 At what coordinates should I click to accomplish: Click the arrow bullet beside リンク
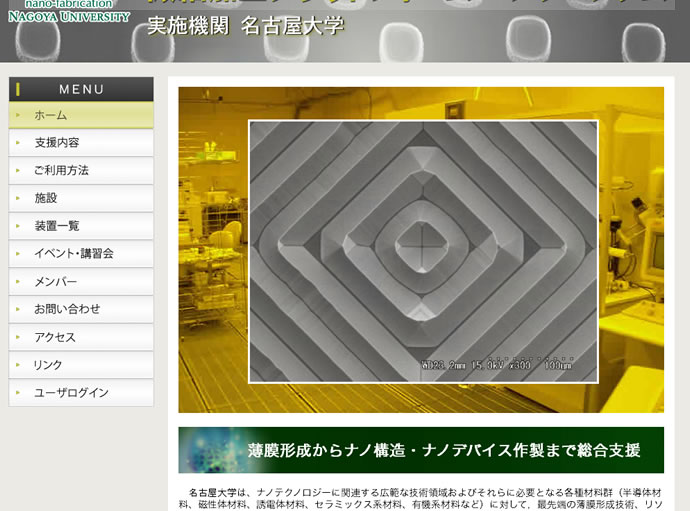(17, 365)
